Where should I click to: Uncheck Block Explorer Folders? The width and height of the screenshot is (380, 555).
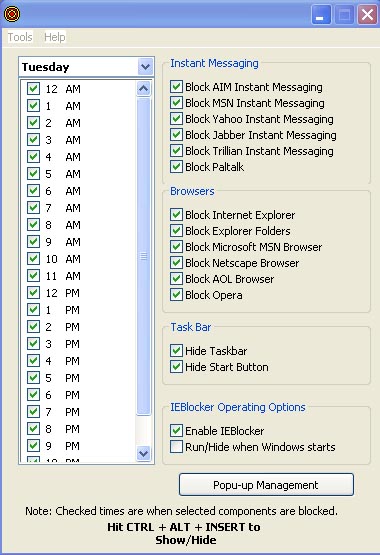click(x=176, y=230)
